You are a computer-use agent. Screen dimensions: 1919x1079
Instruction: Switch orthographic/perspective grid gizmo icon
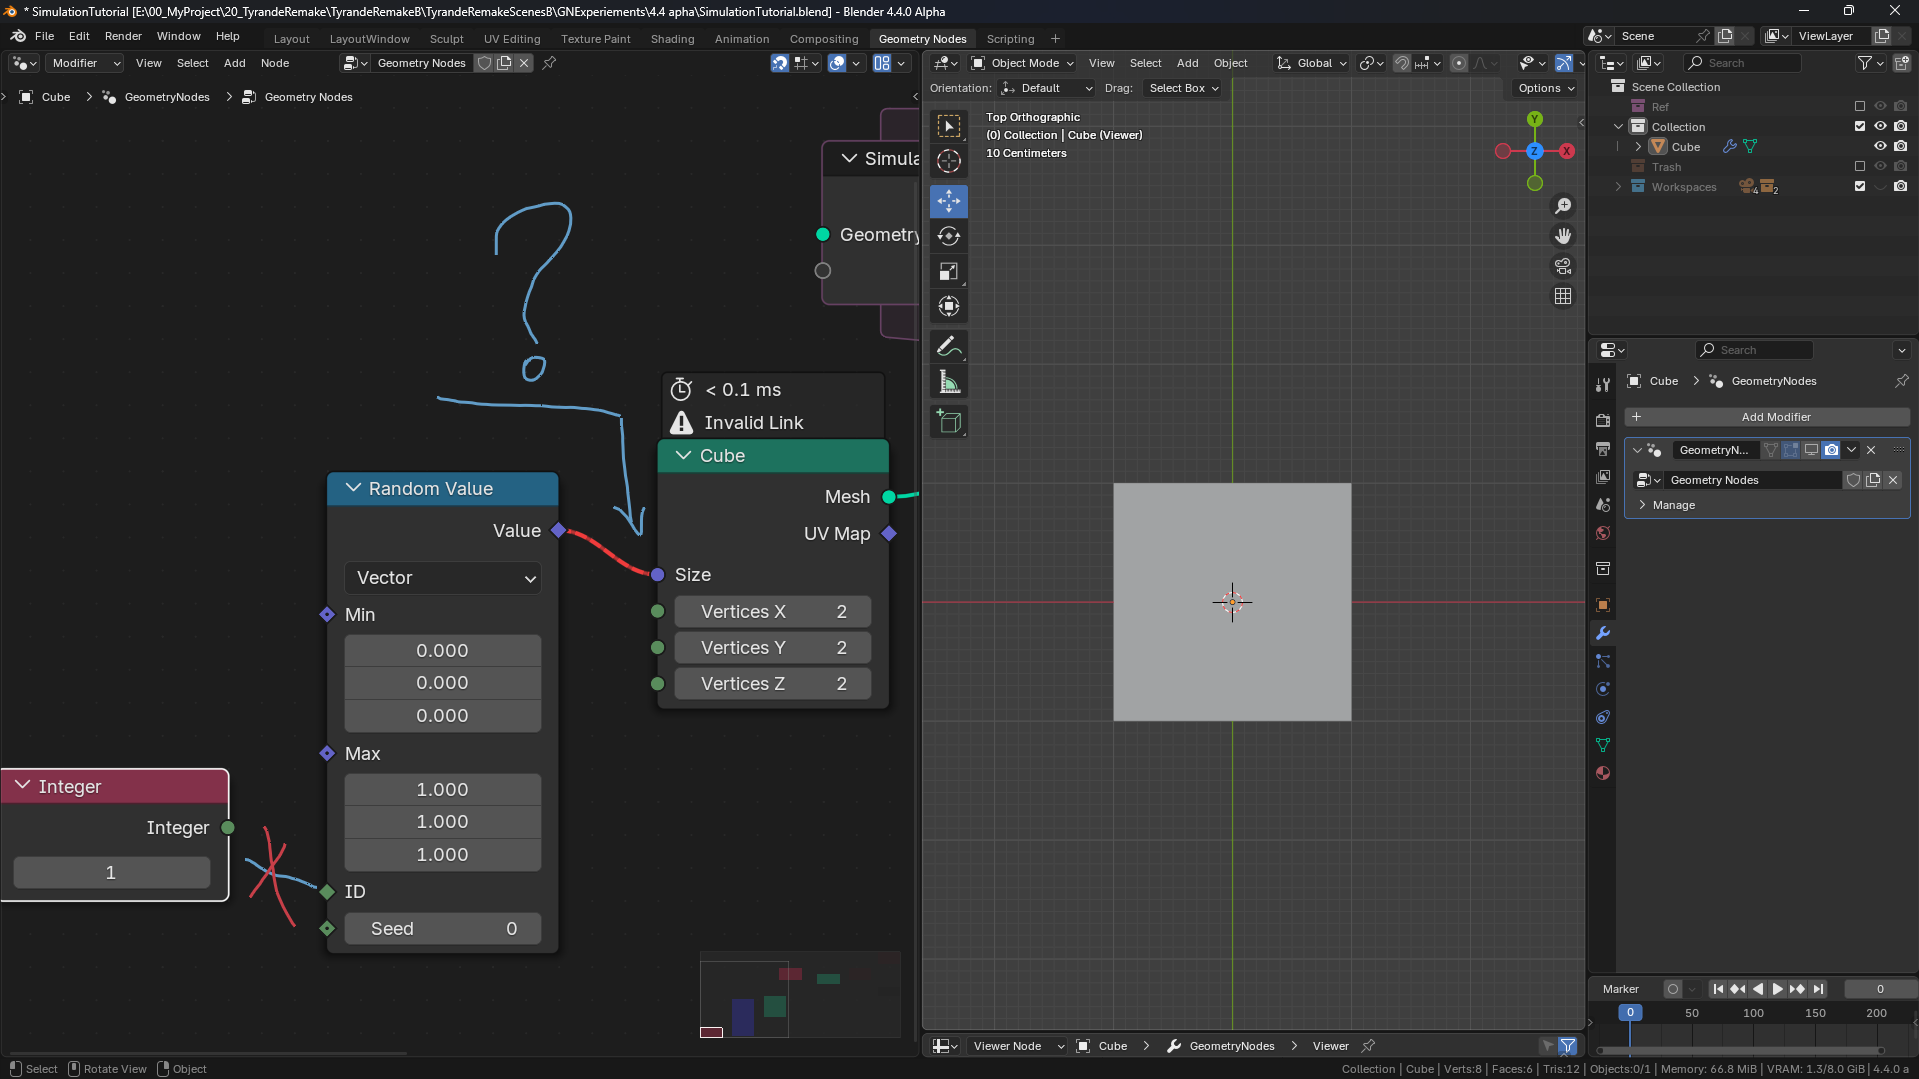click(1562, 296)
